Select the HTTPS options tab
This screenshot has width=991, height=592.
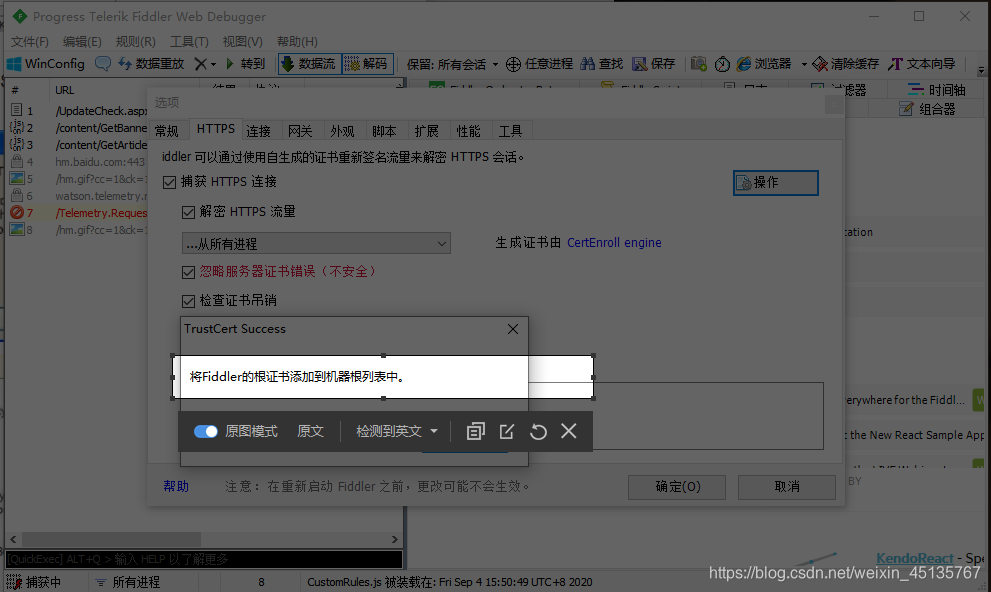coord(216,129)
